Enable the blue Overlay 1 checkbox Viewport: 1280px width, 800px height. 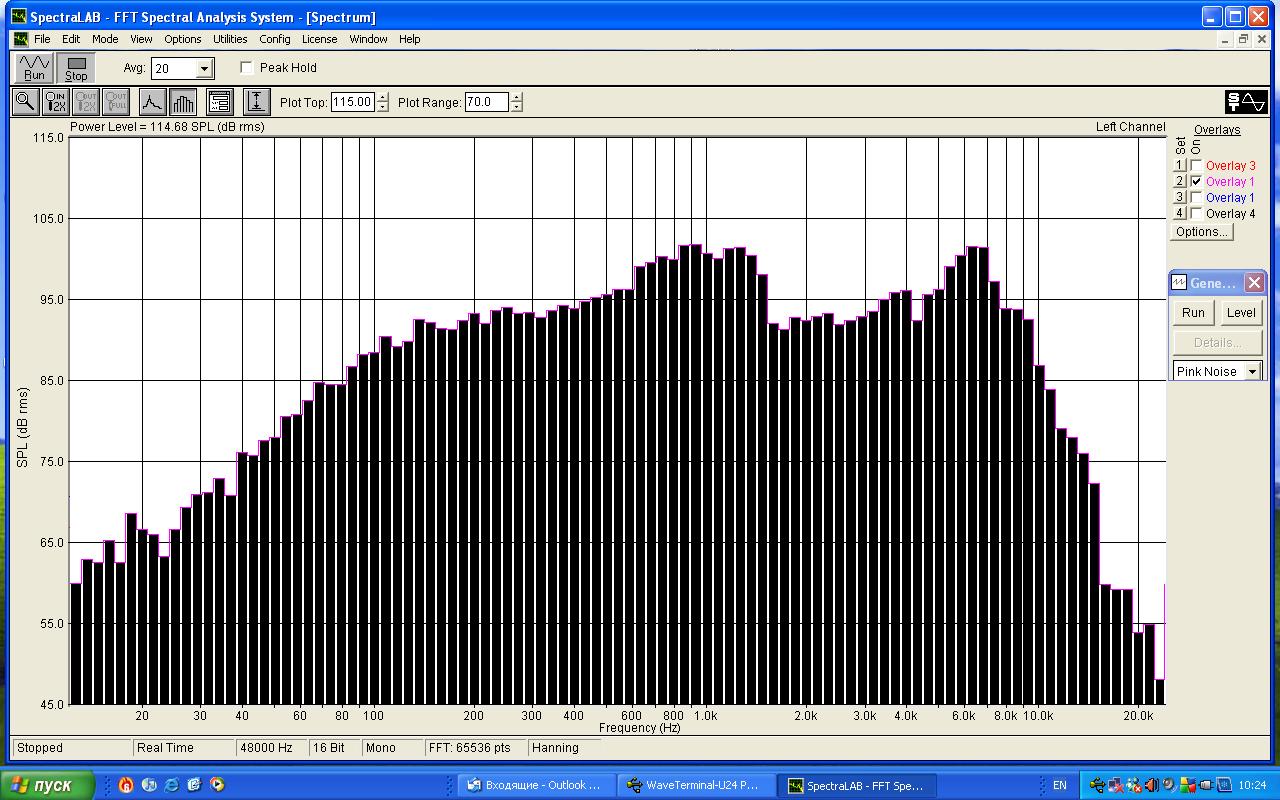tap(1197, 198)
